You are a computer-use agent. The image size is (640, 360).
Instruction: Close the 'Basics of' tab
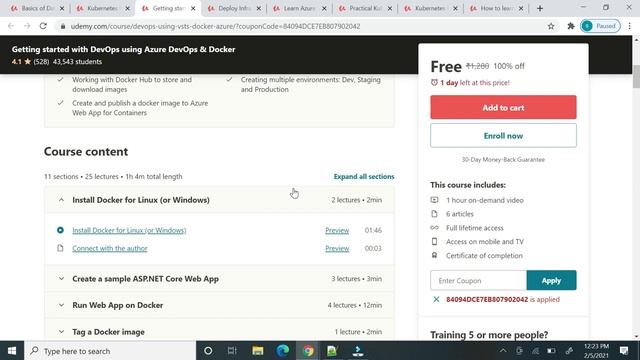62,8
